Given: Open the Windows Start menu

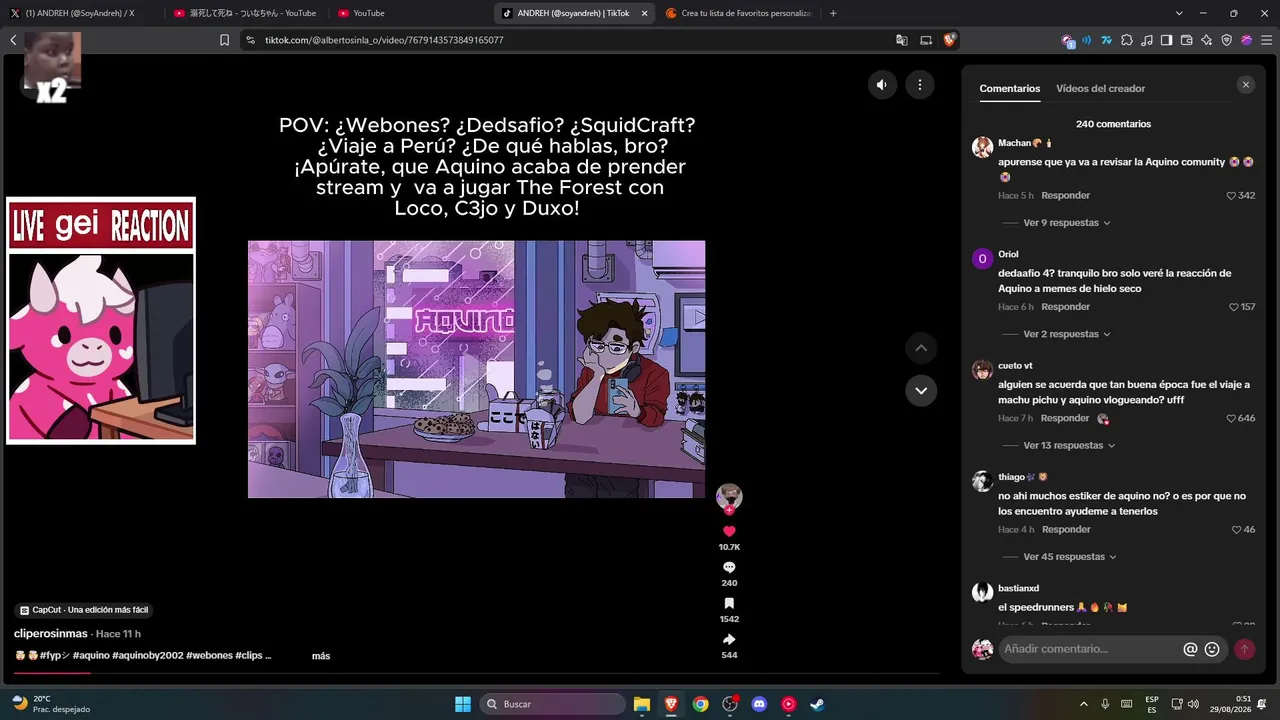Looking at the screenshot, I should (x=463, y=704).
